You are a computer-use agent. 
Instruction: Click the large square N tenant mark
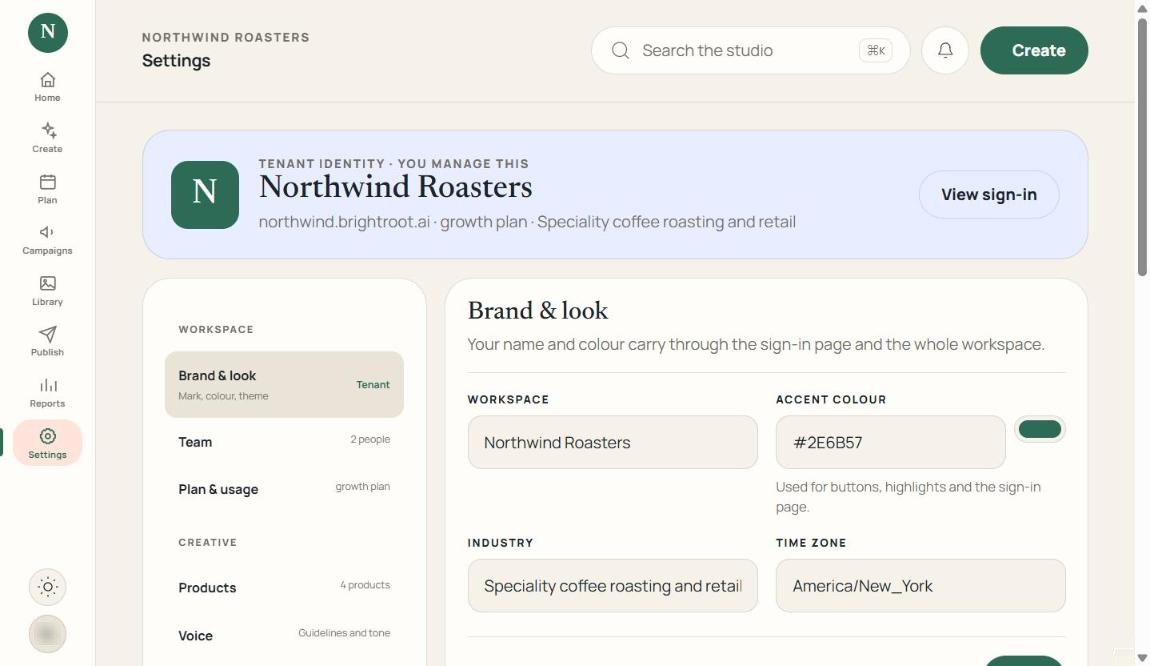point(205,194)
